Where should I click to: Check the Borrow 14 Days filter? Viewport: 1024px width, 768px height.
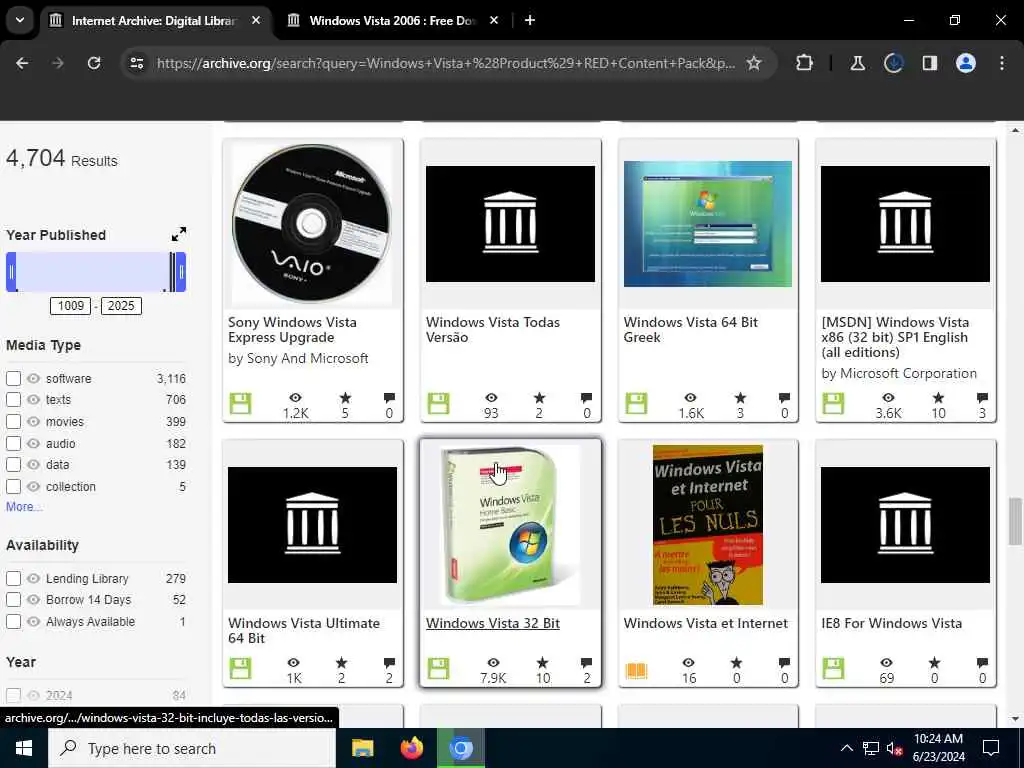point(13,600)
